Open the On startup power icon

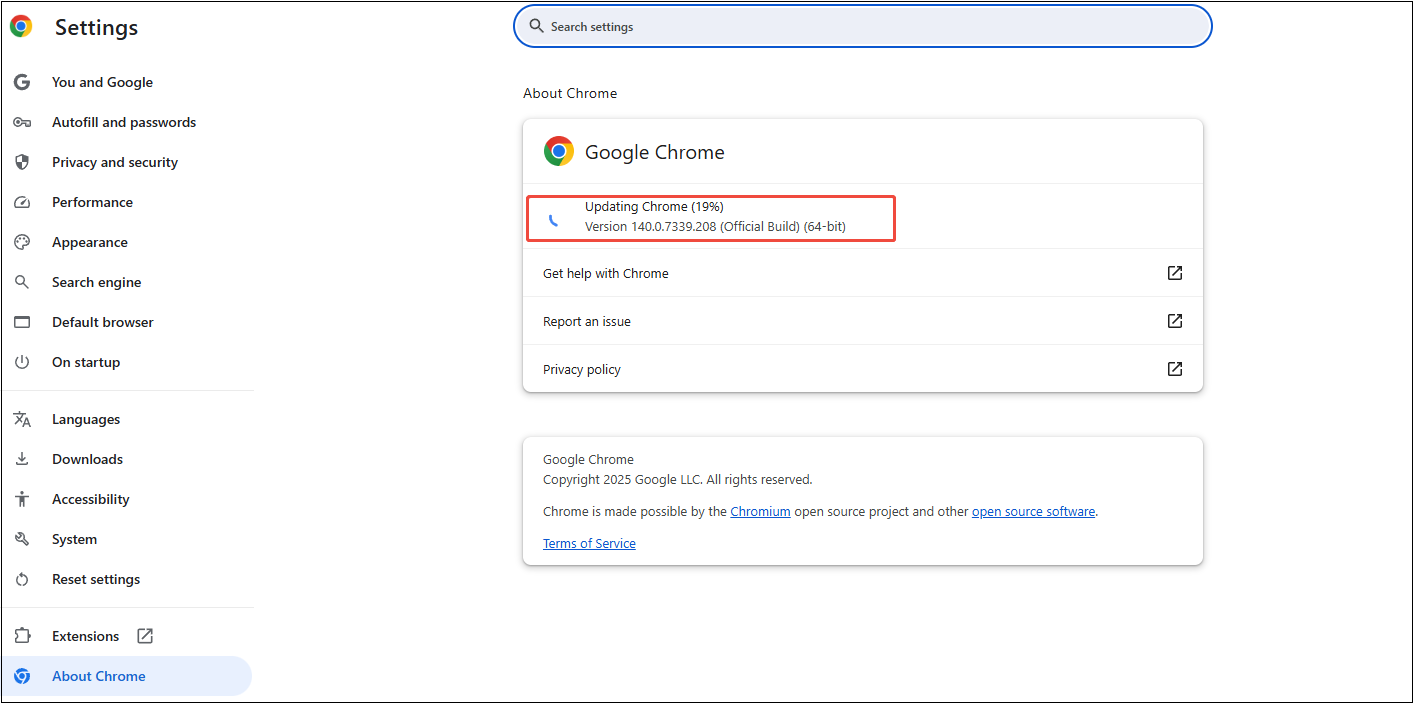point(21,362)
